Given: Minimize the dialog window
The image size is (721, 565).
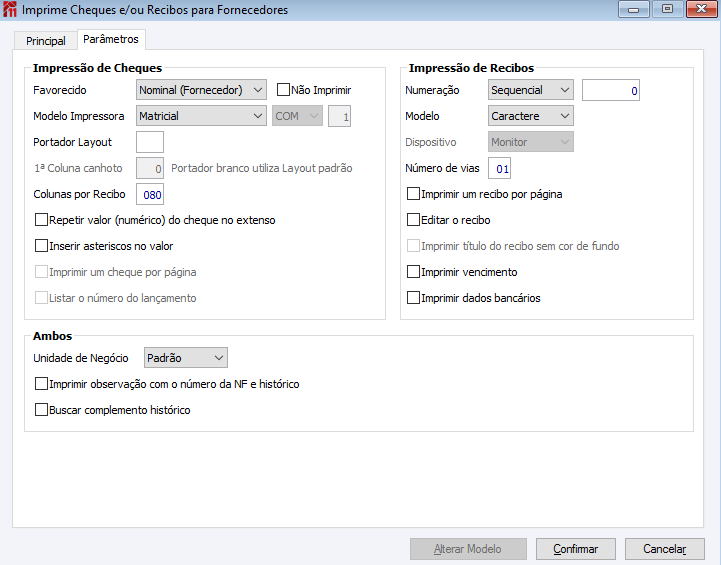Looking at the screenshot, I should 634,9.
